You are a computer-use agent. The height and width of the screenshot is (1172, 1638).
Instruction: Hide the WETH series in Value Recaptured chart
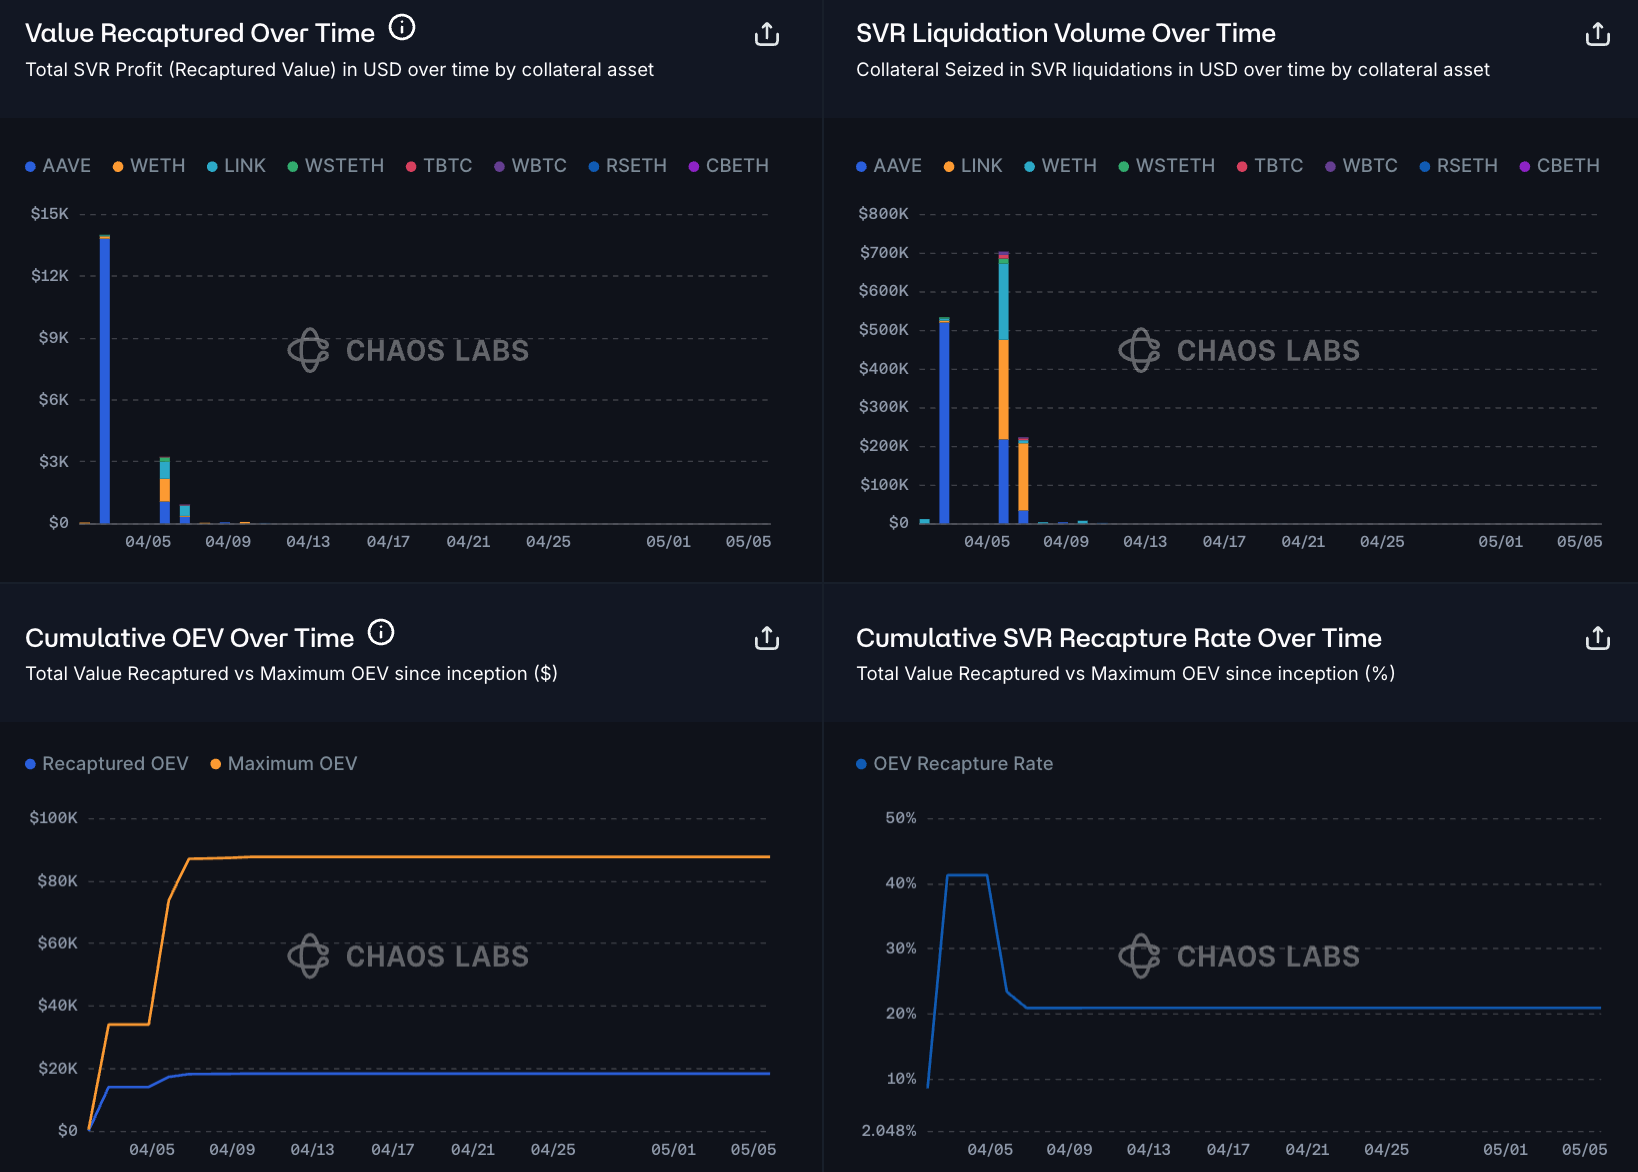(148, 166)
